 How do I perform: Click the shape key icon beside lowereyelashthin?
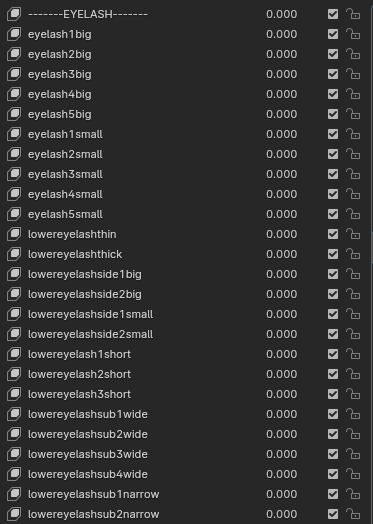[14, 234]
